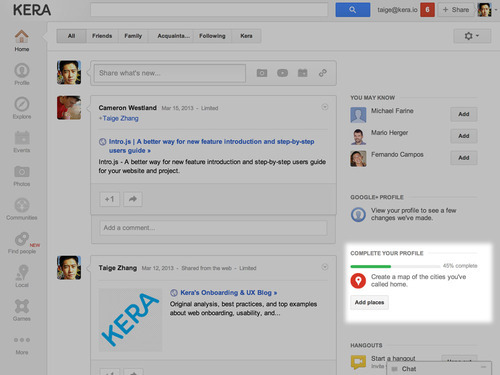Click the Hangouts video camera icon

click(x=358, y=362)
